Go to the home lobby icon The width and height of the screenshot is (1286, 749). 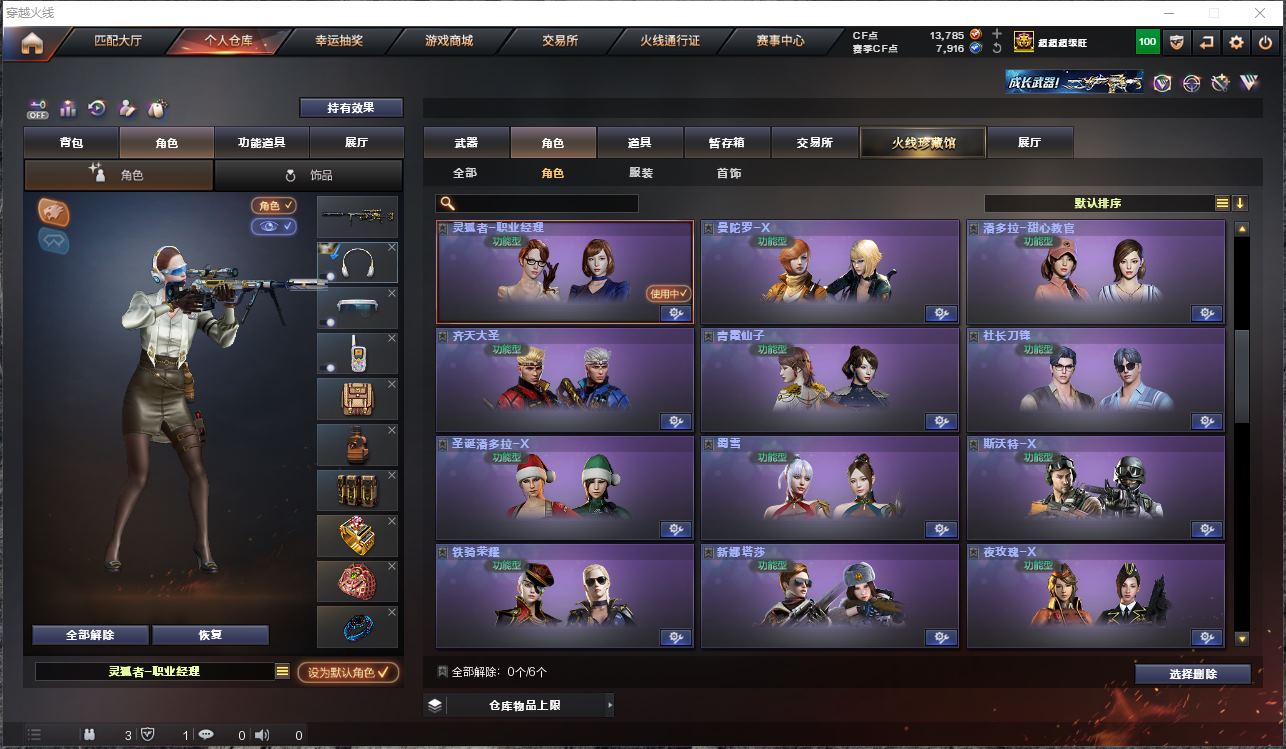coord(33,43)
